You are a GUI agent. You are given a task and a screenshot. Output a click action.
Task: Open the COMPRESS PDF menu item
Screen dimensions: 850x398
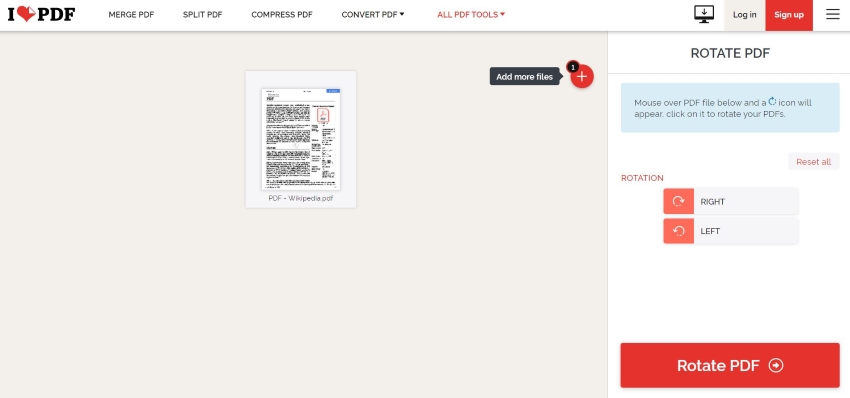click(x=282, y=15)
